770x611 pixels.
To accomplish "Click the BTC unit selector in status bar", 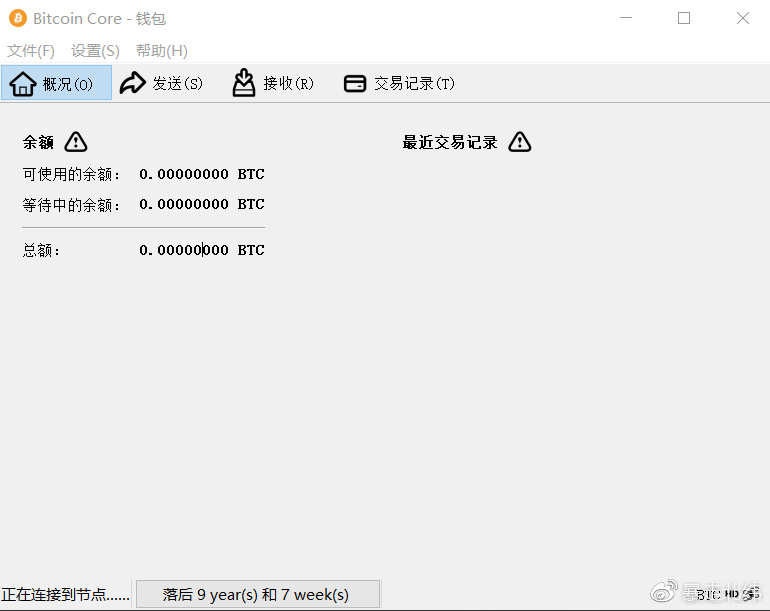I will [x=708, y=594].
